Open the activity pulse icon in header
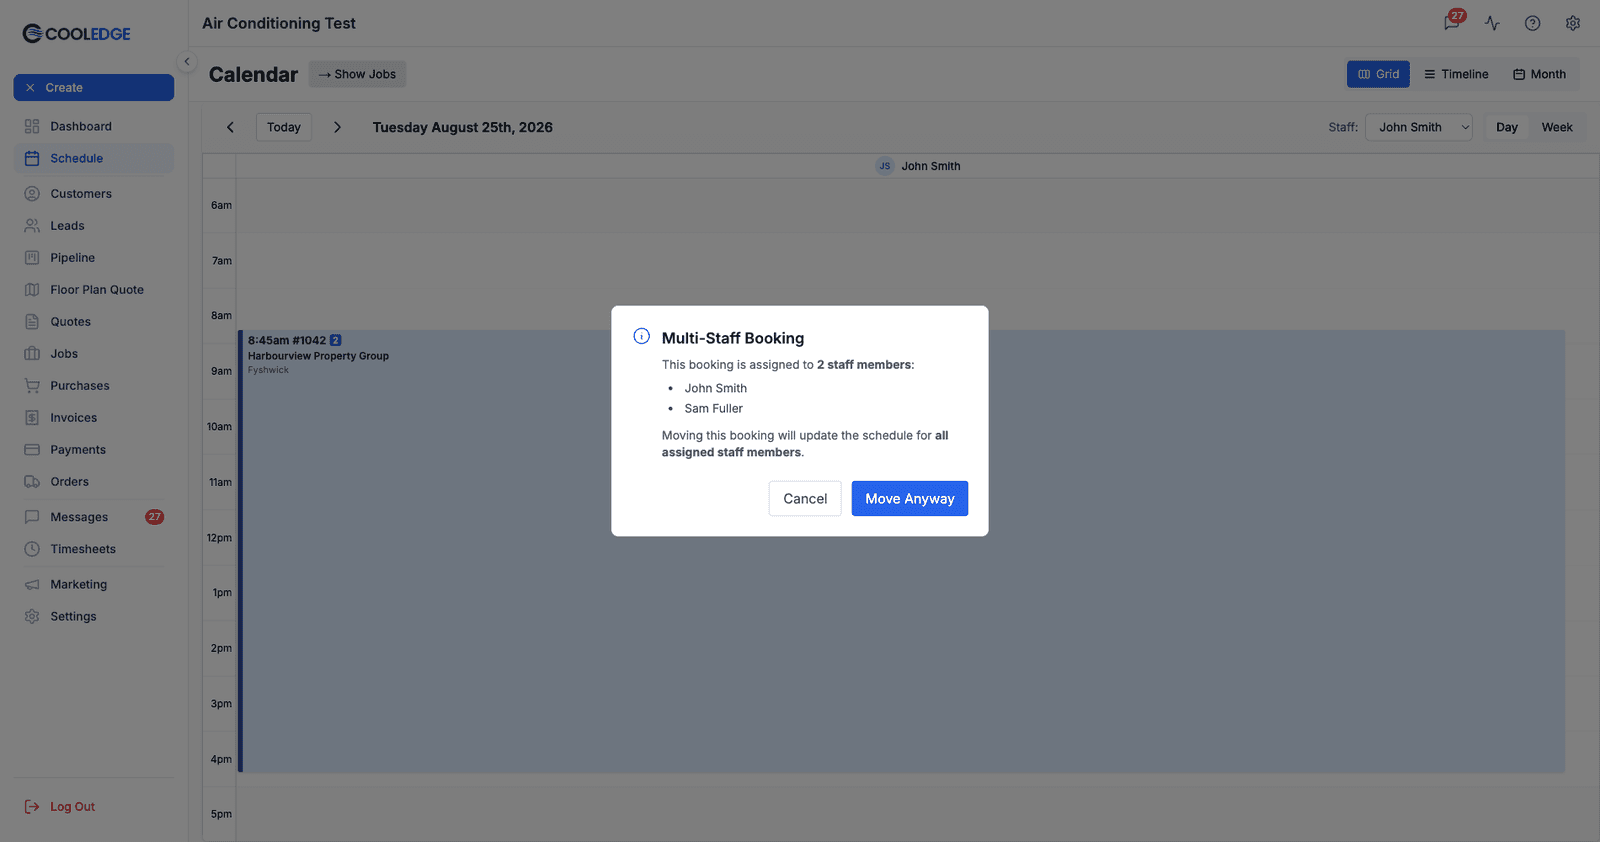1600x842 pixels. 1492,23
